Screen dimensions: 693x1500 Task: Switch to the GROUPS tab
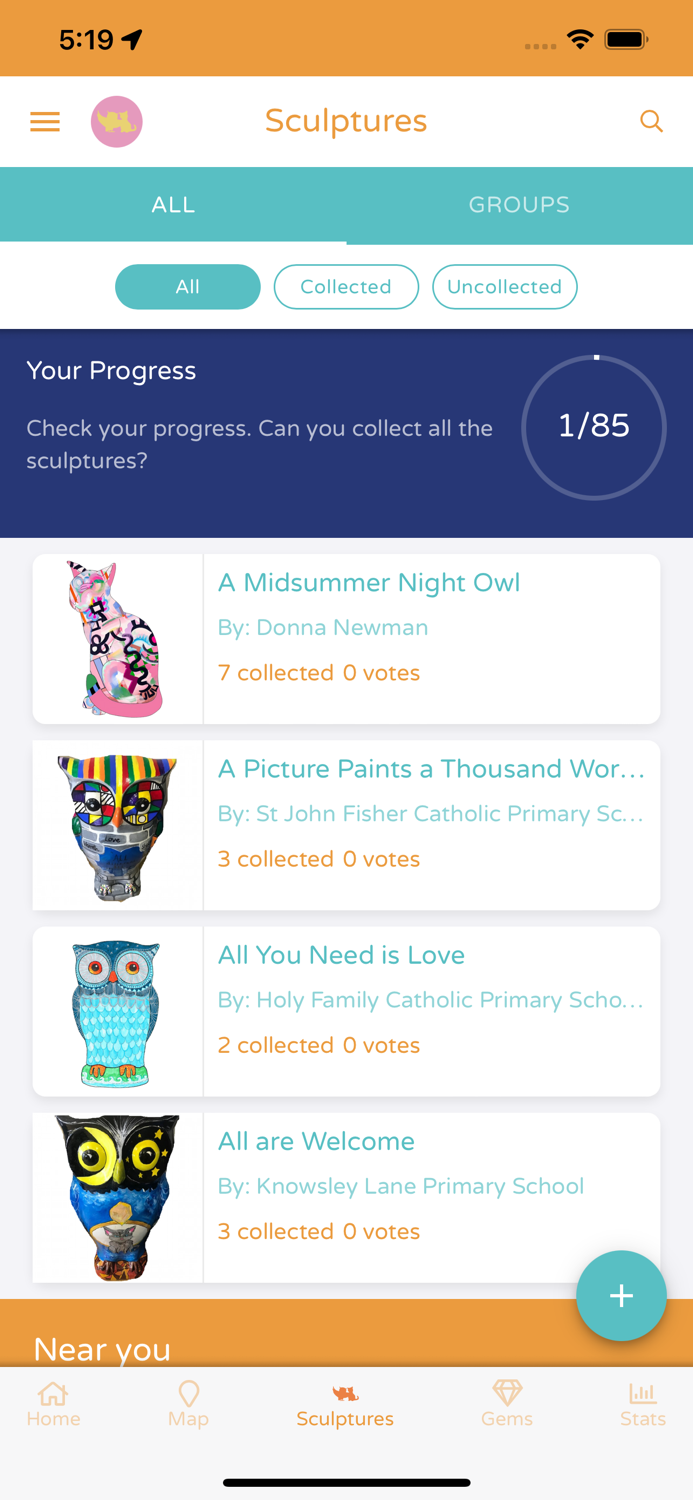click(519, 205)
